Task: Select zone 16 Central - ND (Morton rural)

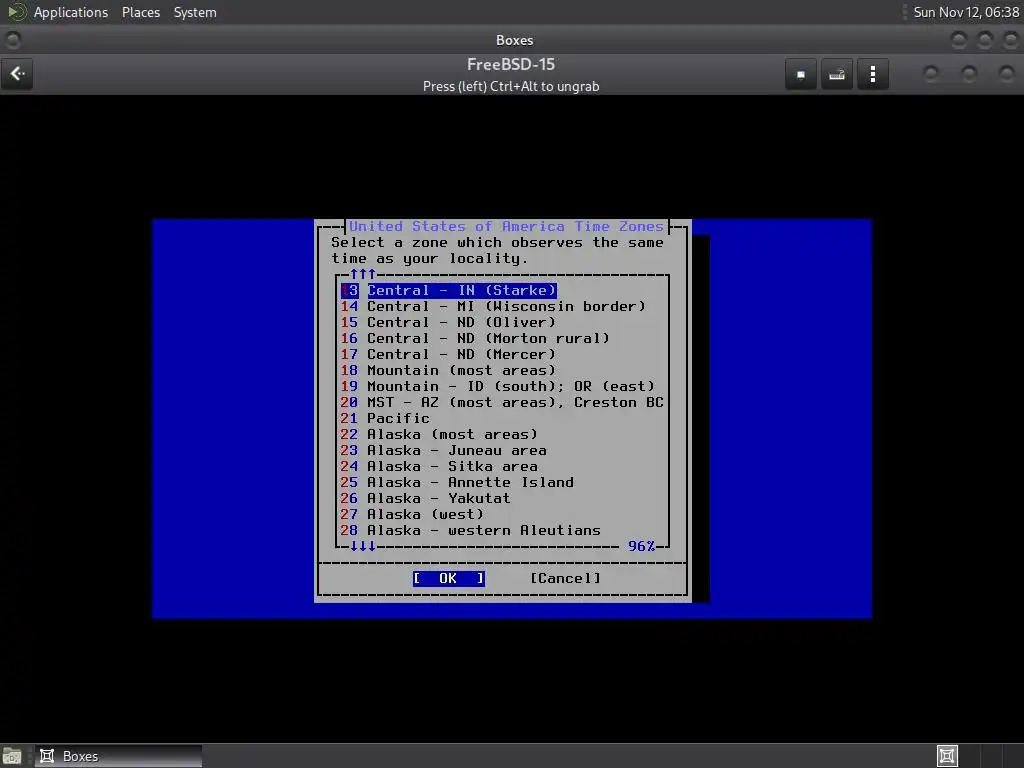Action: tap(475, 338)
